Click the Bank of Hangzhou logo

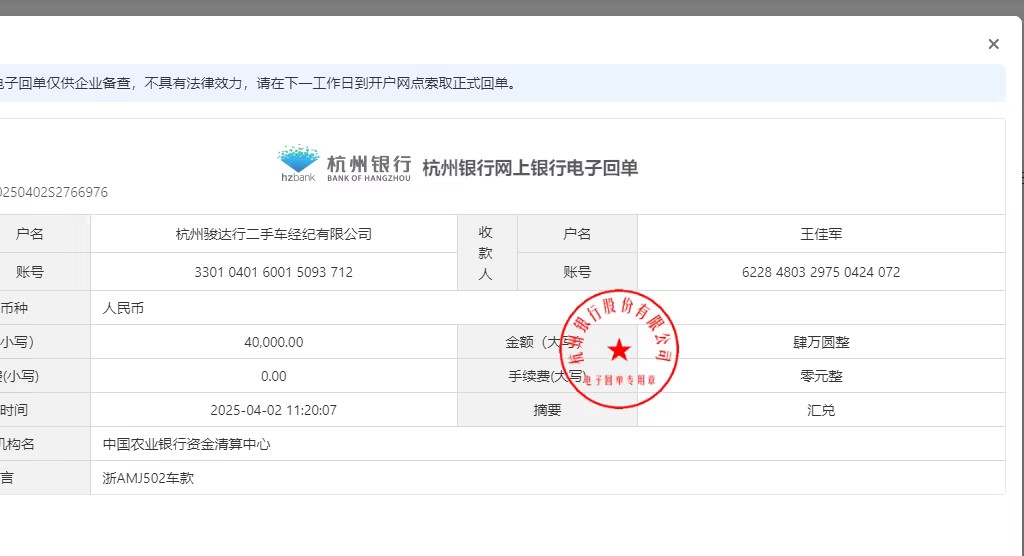(x=344, y=163)
